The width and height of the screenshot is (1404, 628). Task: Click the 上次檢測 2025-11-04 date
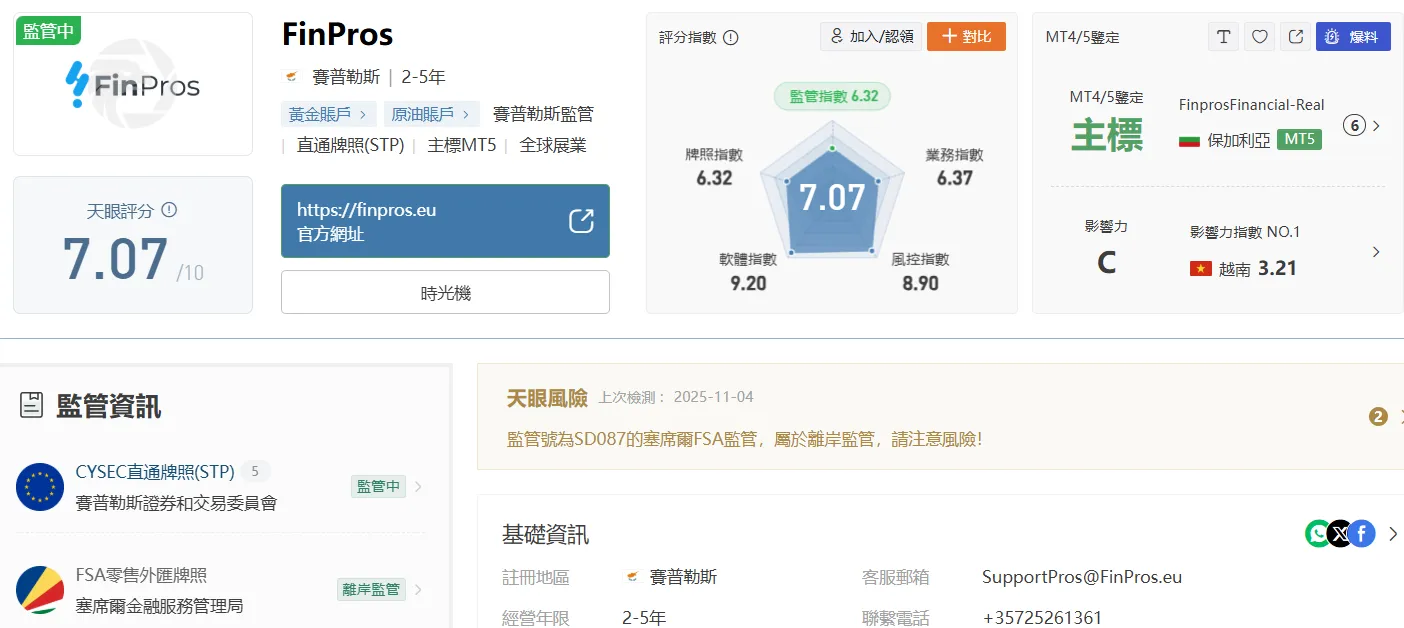click(x=676, y=397)
